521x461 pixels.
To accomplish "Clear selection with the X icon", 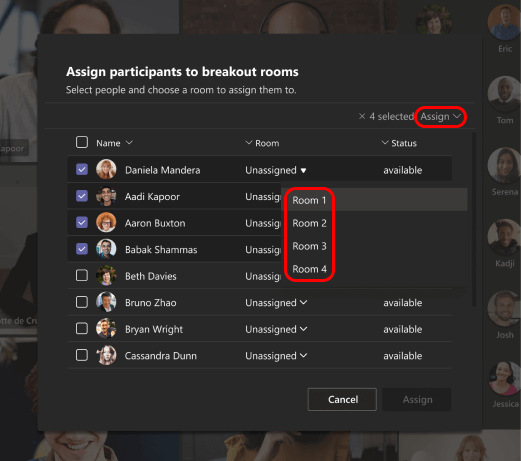I will 362,116.
